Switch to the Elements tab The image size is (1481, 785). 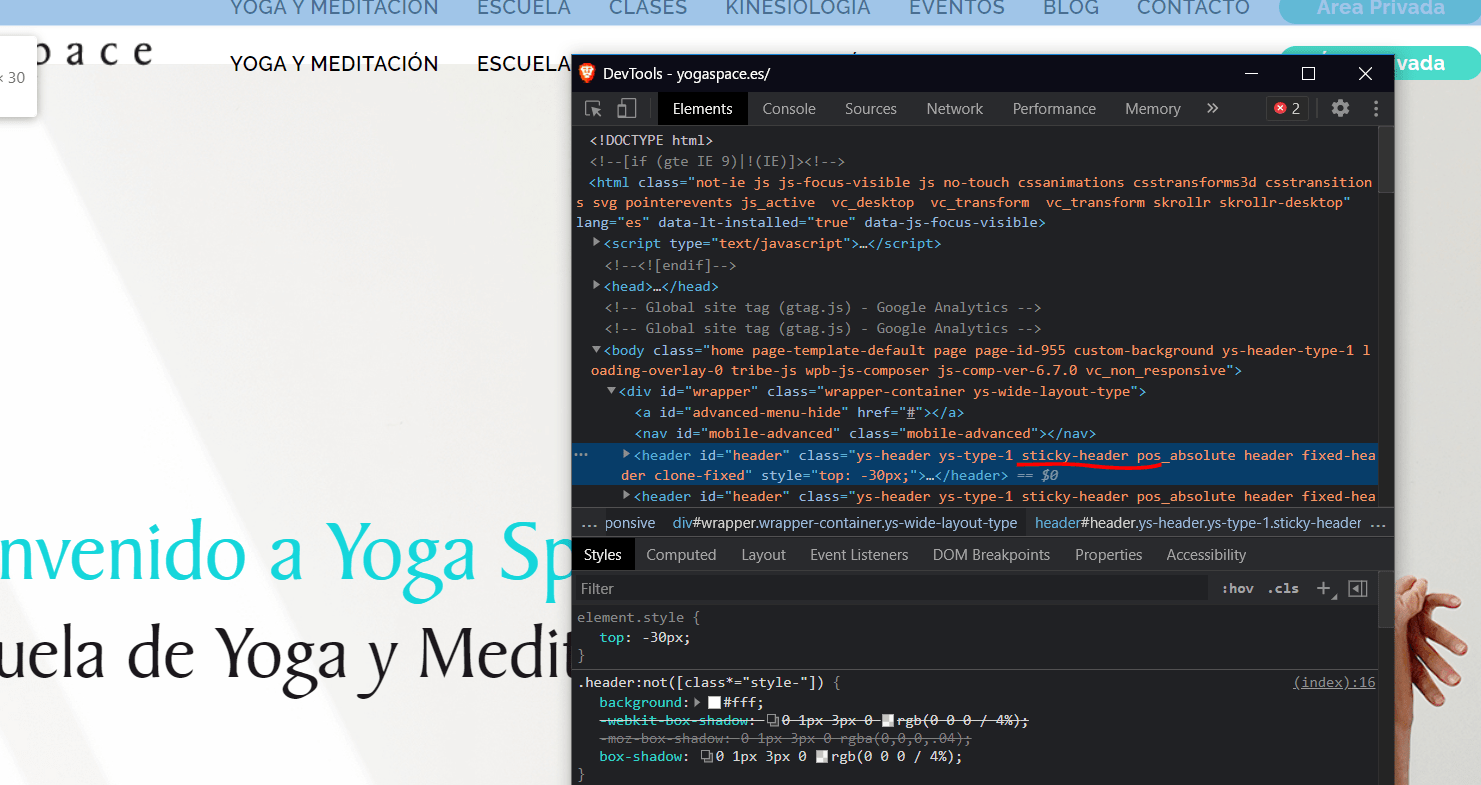(x=702, y=109)
